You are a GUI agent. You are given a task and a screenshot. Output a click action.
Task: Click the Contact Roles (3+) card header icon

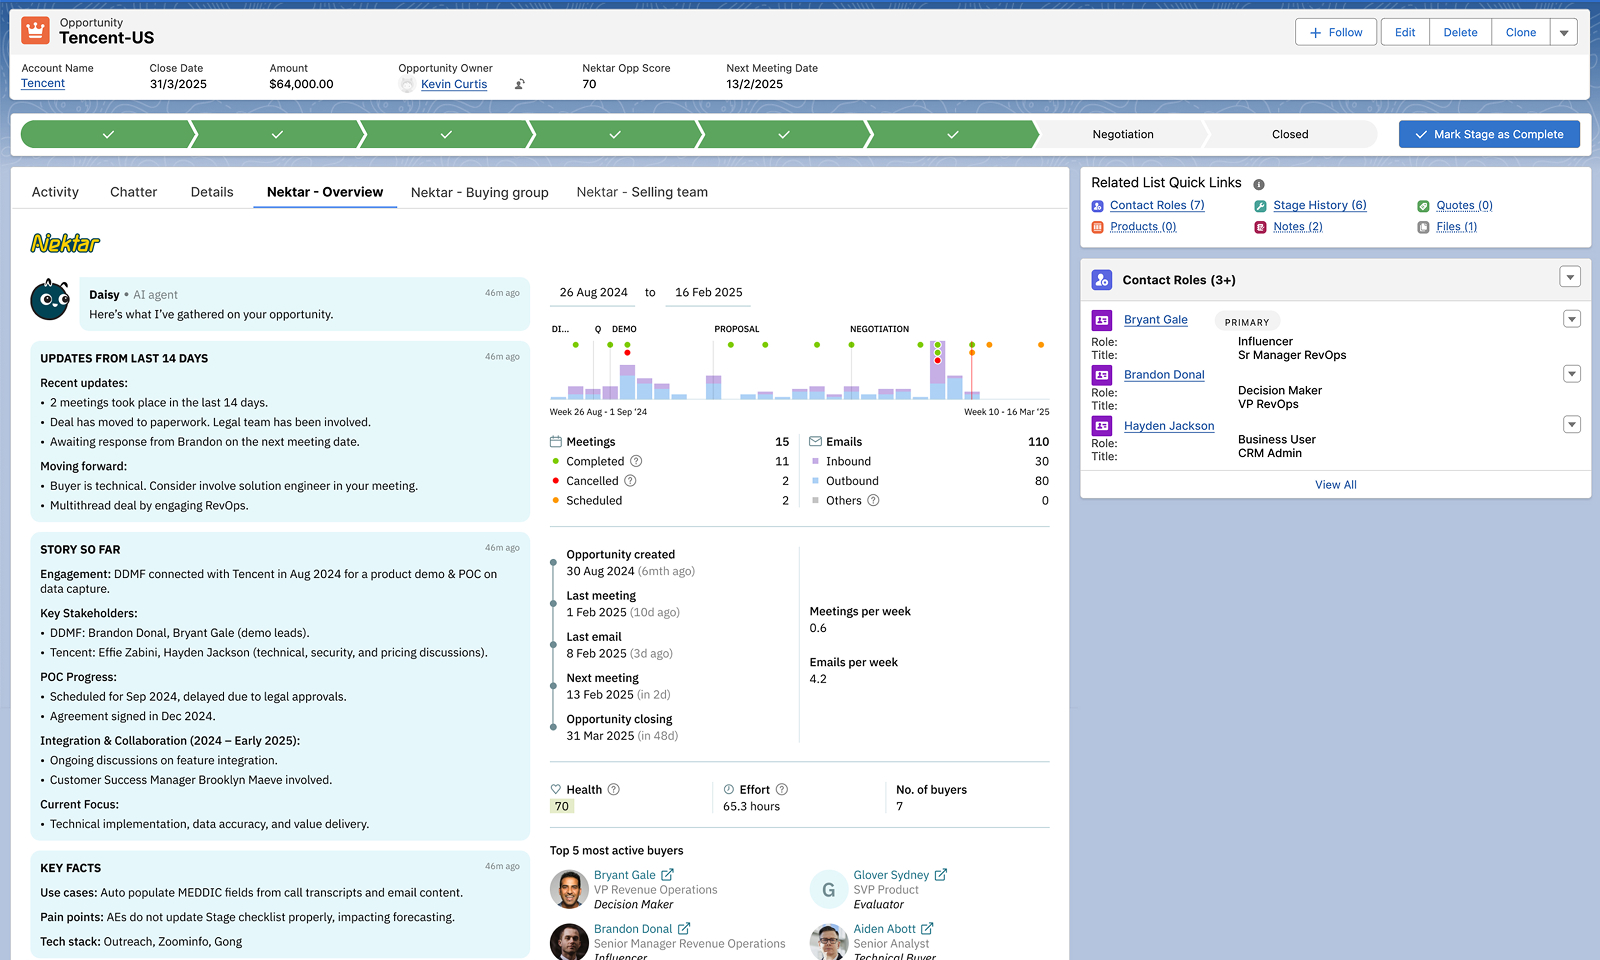point(1102,280)
